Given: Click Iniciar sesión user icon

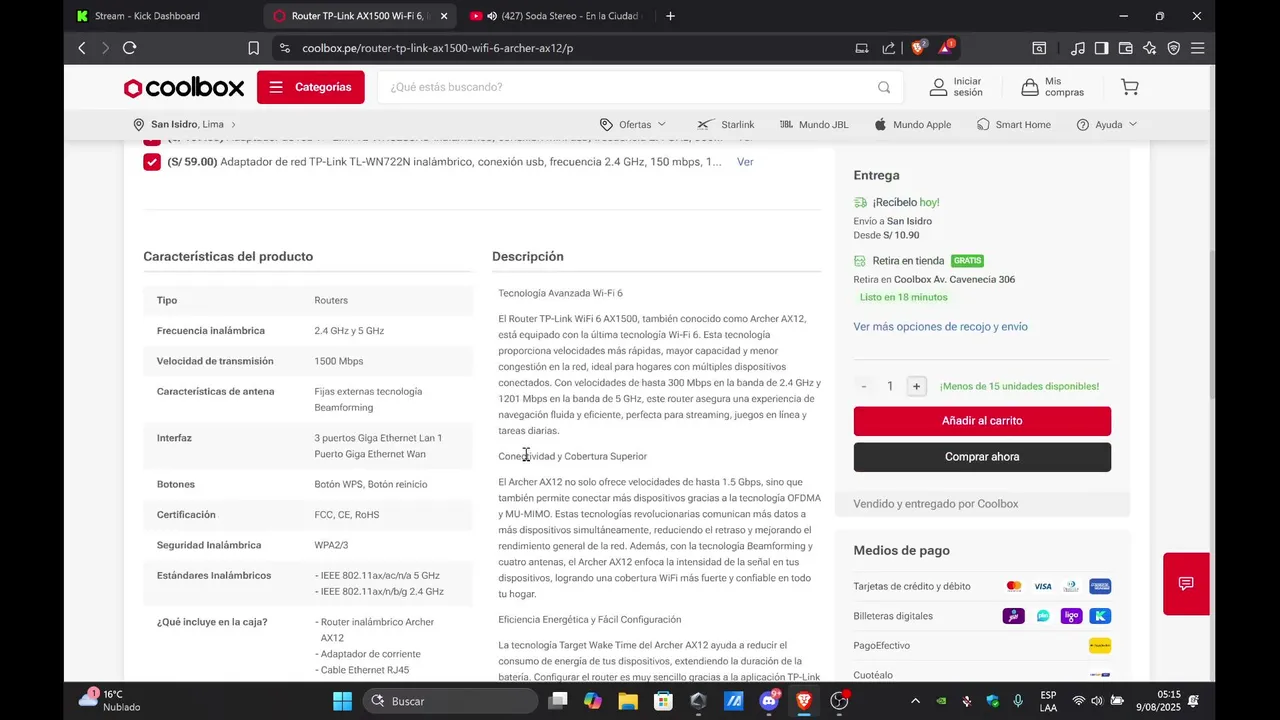Looking at the screenshot, I should click(x=938, y=87).
